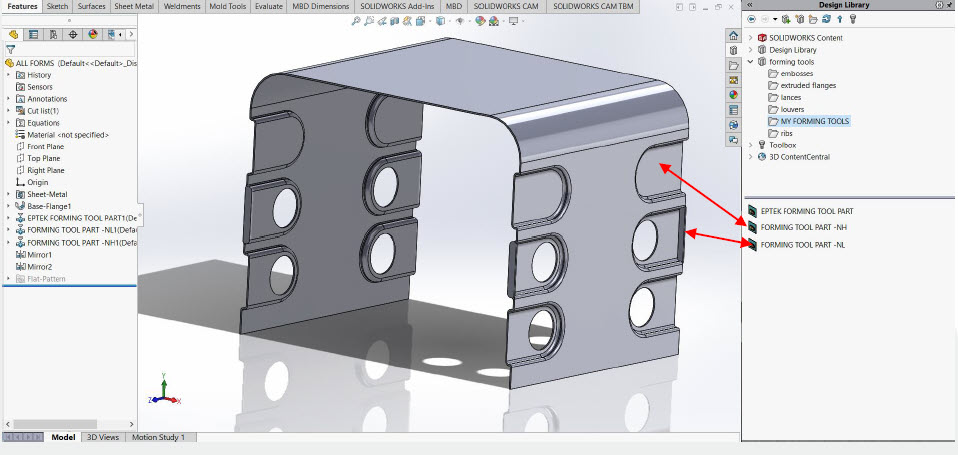Screen dimensions: 958x455
Task: Collapse the forming tools folder
Action: pos(750,62)
